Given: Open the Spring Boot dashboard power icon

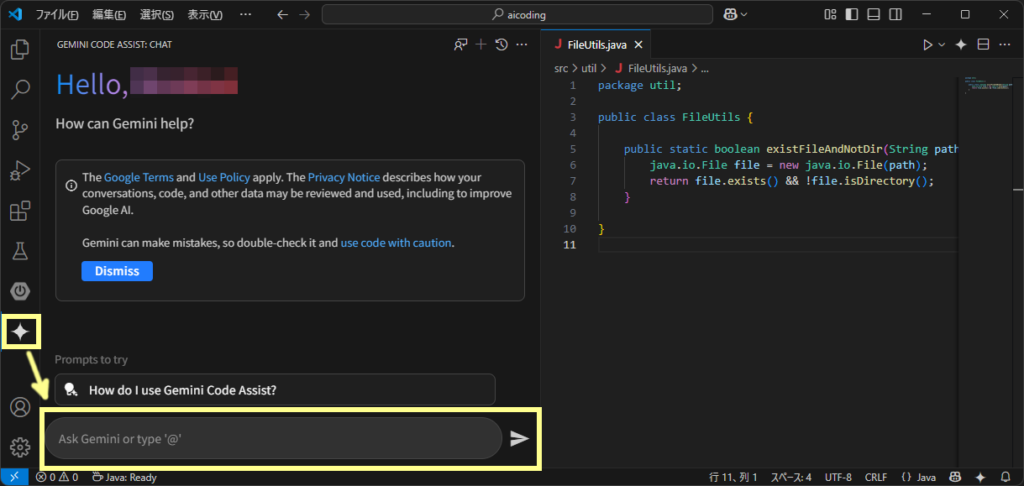Looking at the screenshot, I should (20, 291).
